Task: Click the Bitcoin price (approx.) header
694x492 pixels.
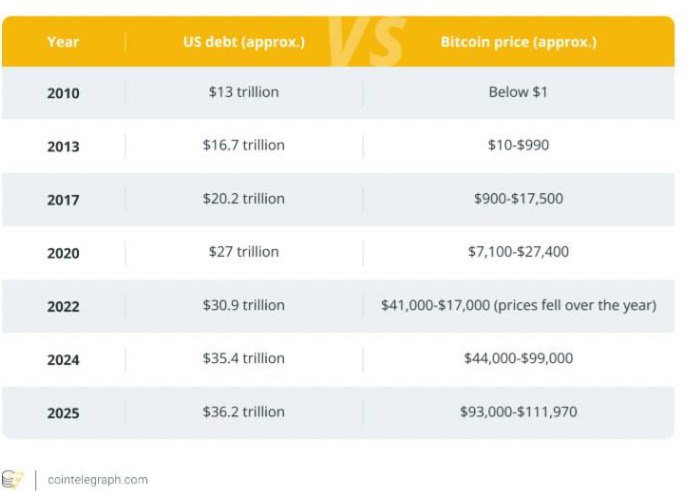Action: 518,42
